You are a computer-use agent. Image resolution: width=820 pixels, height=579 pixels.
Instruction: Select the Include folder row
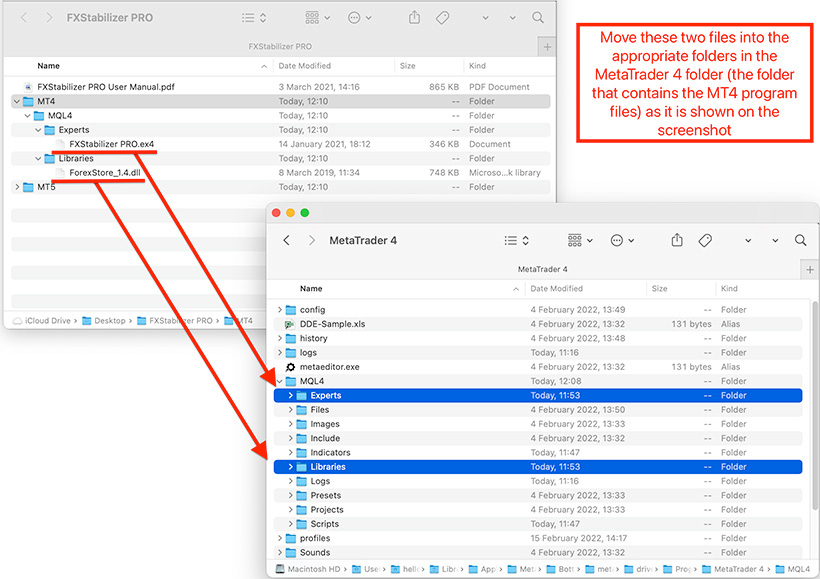click(x=538, y=438)
